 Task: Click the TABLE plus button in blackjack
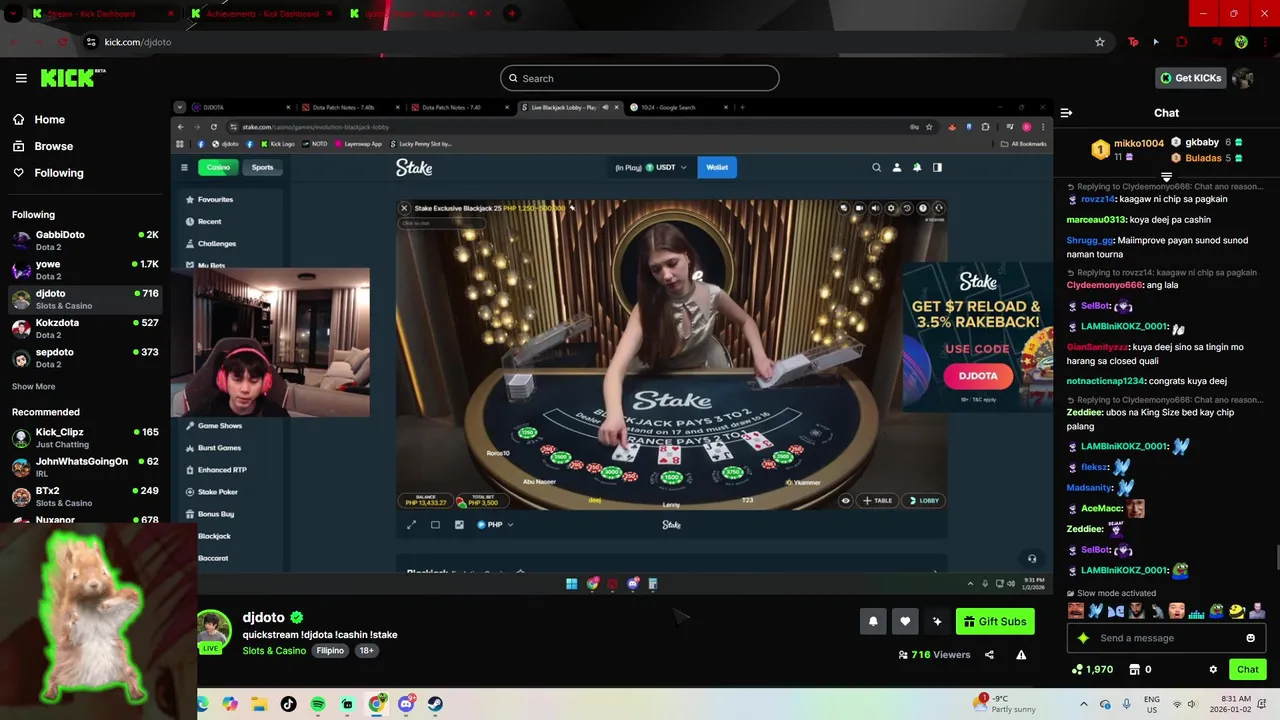click(x=878, y=500)
